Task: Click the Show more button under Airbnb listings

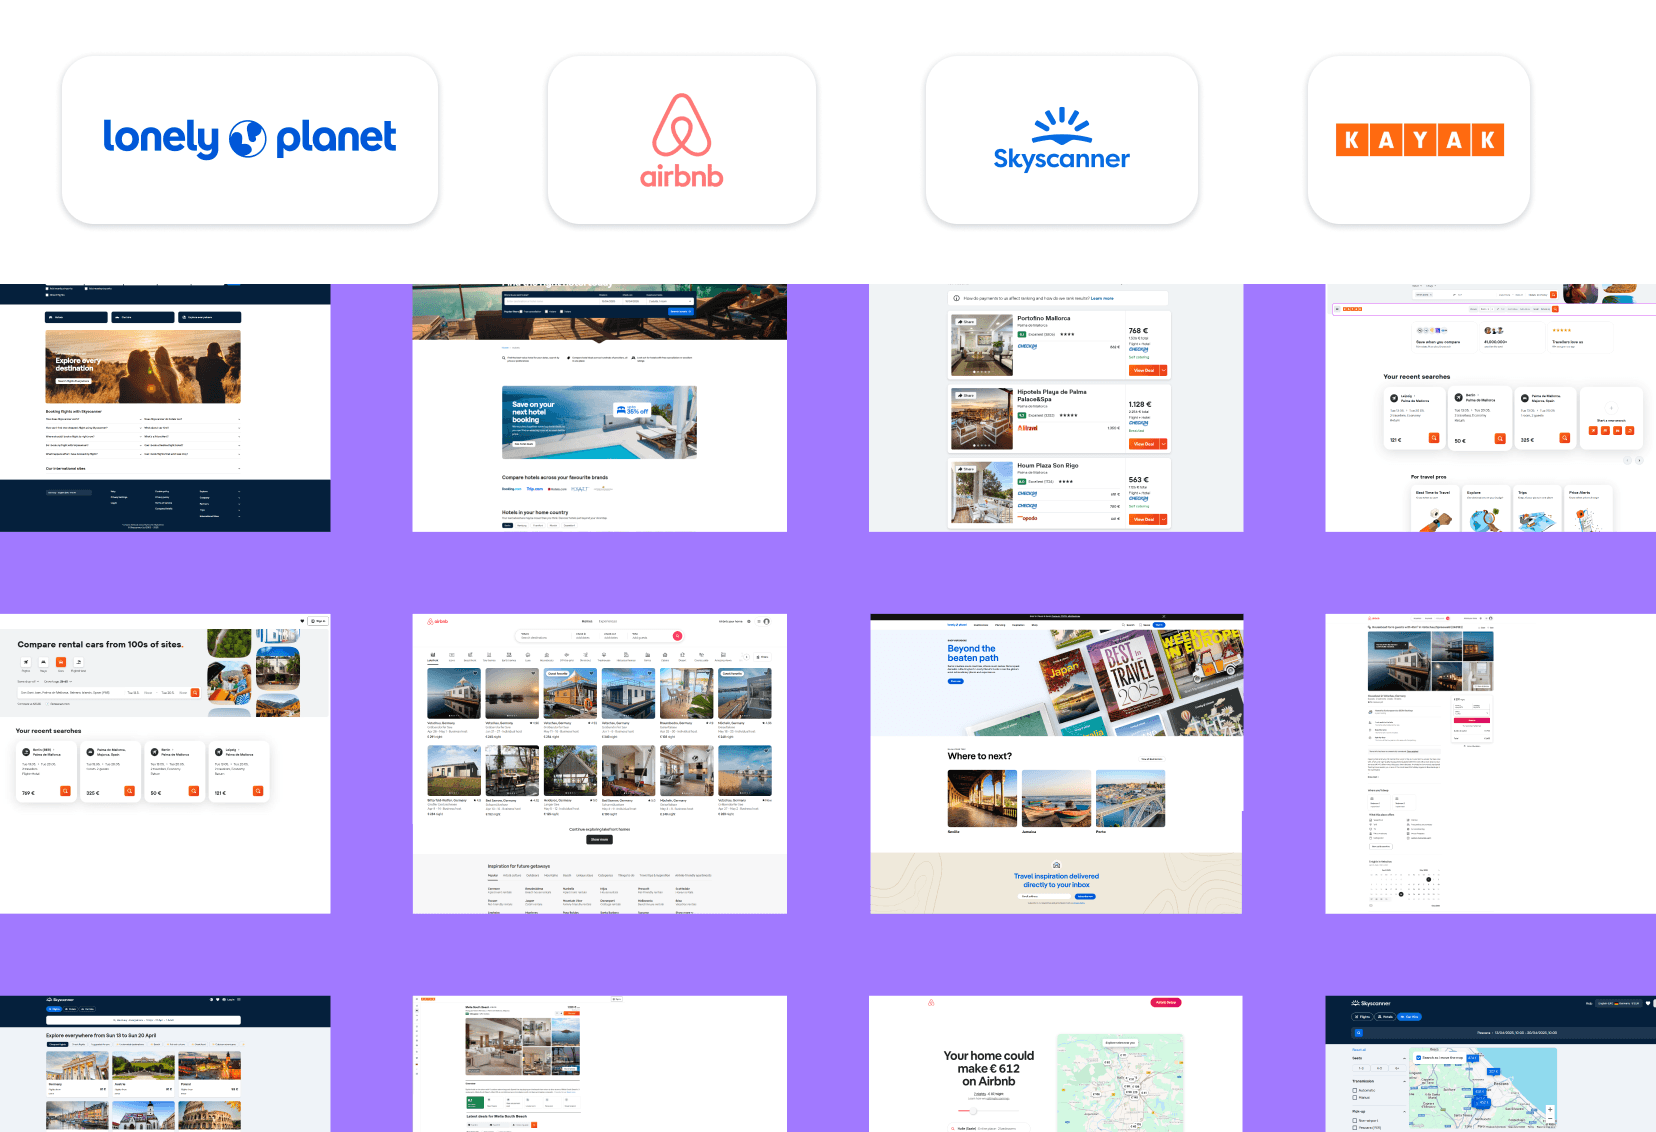Action: click(x=599, y=840)
